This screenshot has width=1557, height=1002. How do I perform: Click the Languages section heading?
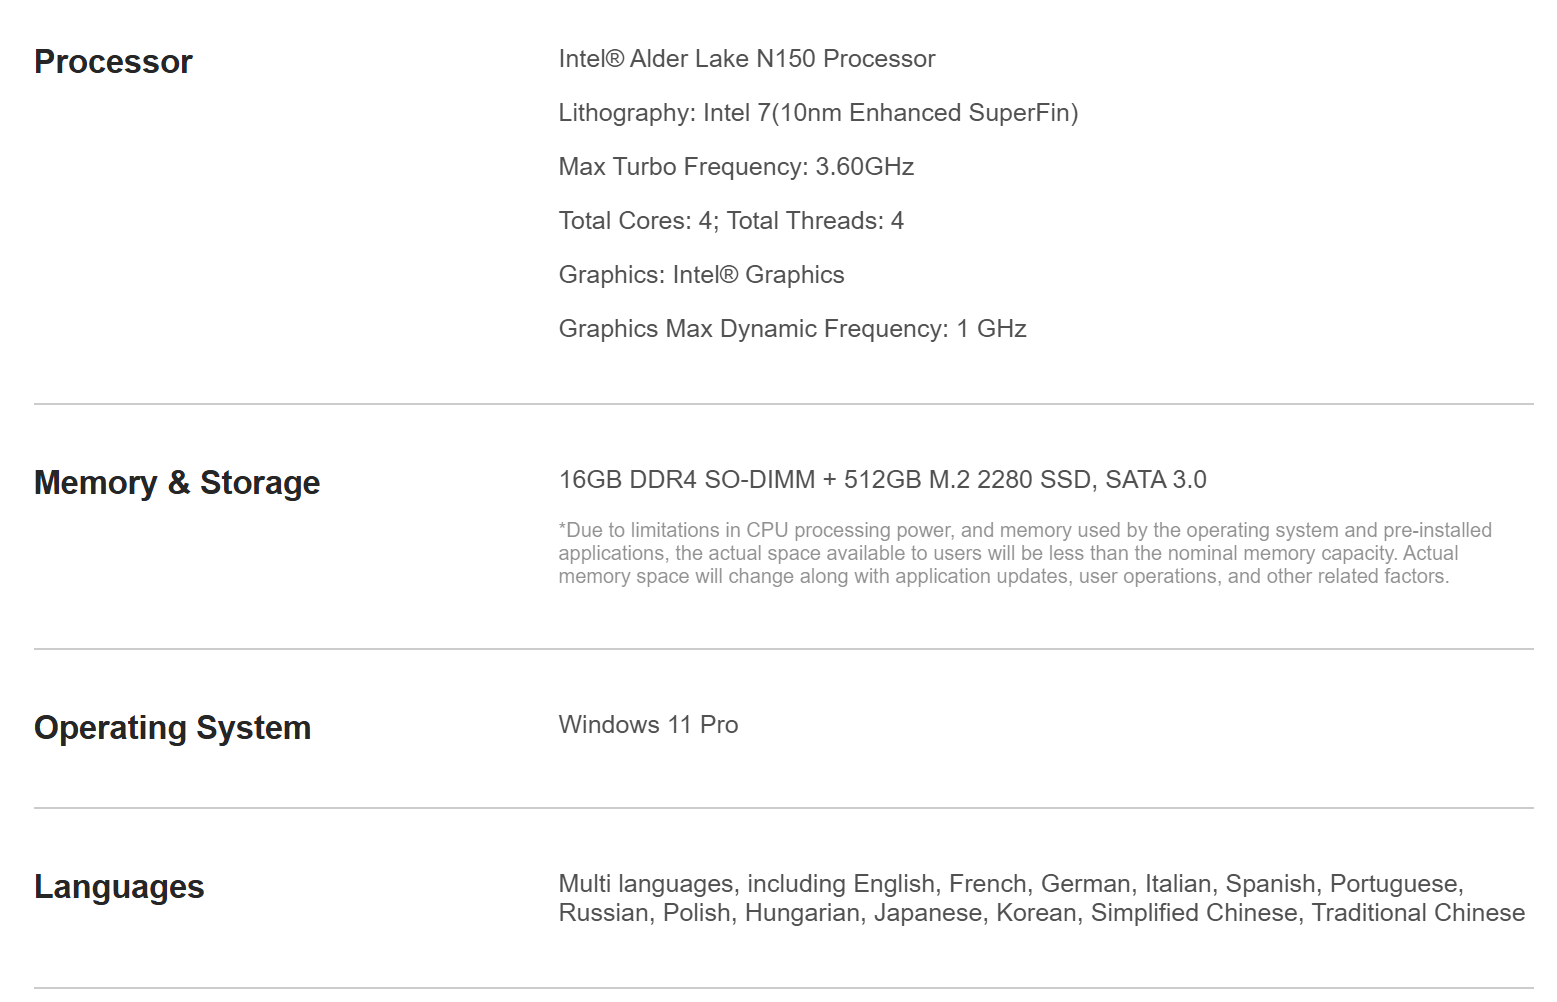click(119, 887)
